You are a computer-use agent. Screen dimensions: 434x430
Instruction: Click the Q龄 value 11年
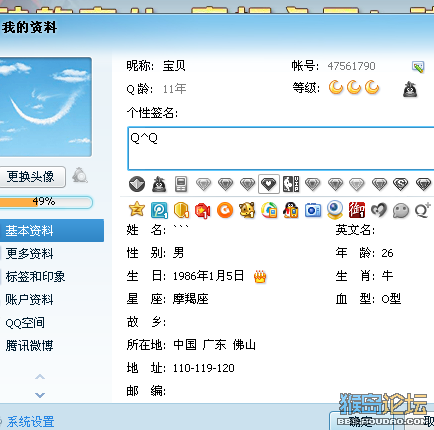tap(175, 89)
